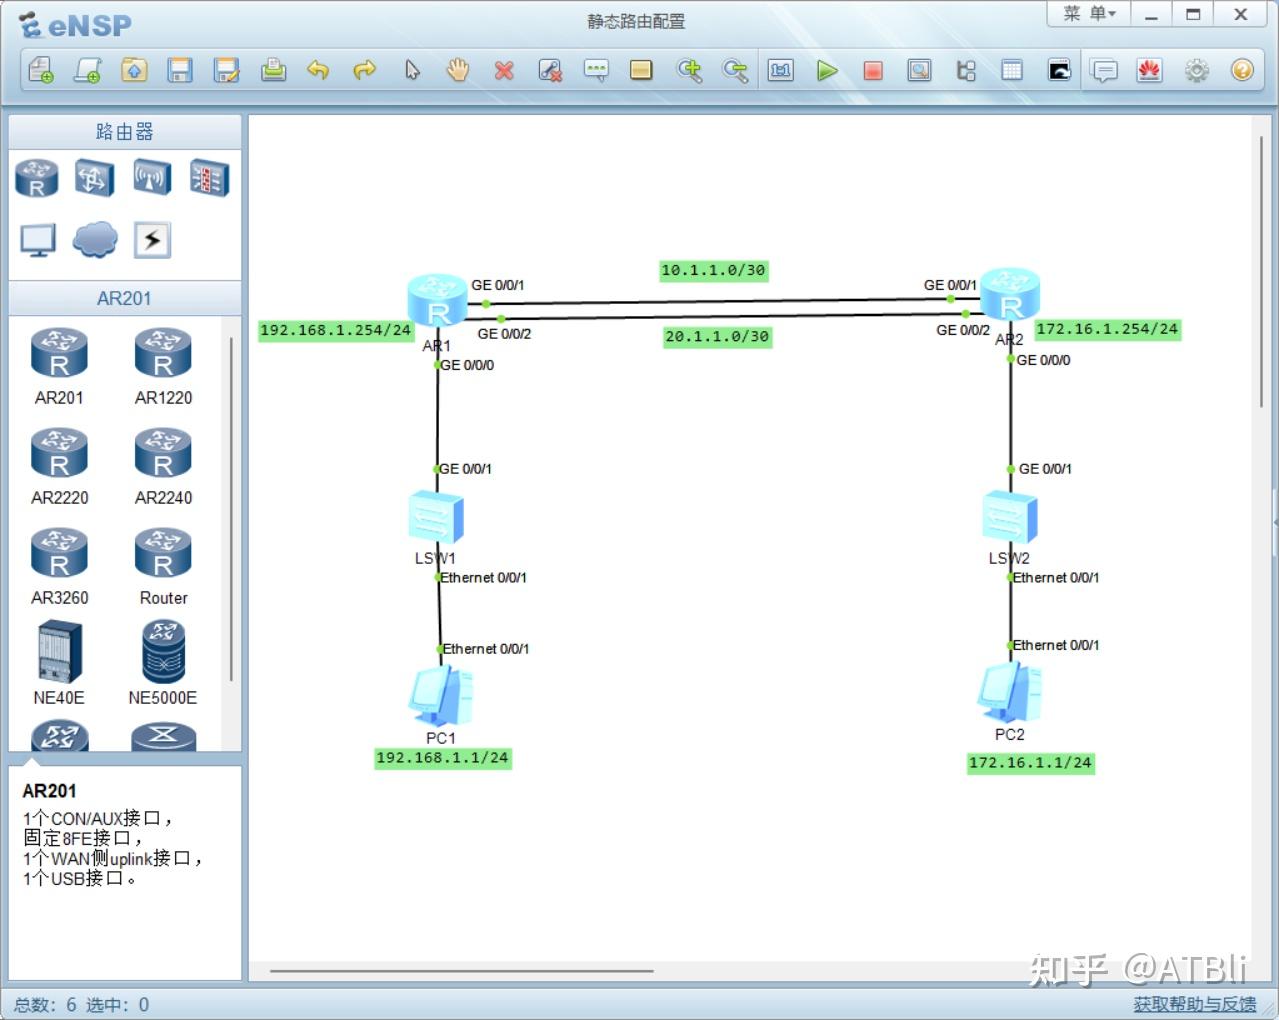Screen dimensions: 1279x1020
Task: Click the new sample topology icon
Action: click(87, 70)
